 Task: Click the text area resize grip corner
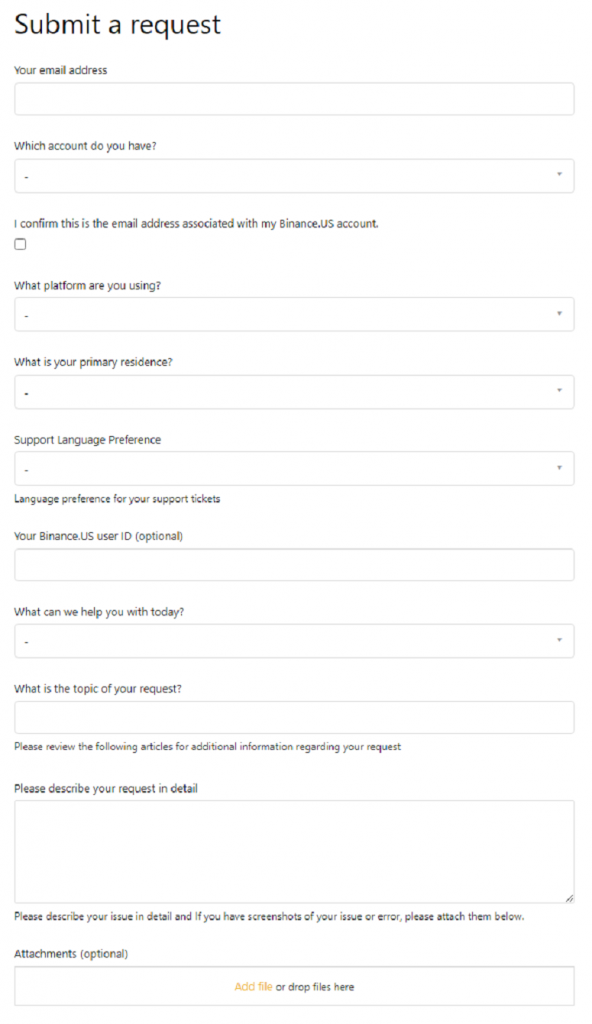569,899
